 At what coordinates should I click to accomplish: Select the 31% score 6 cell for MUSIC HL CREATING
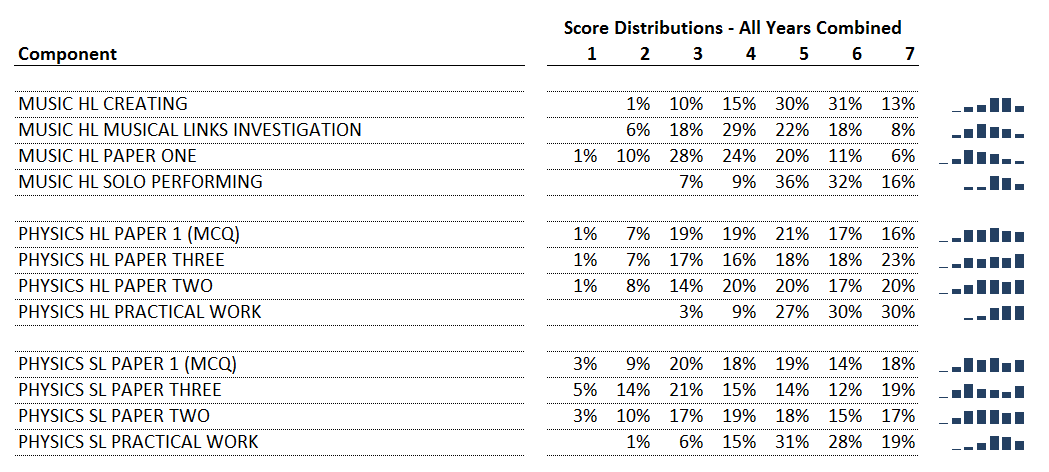click(845, 104)
